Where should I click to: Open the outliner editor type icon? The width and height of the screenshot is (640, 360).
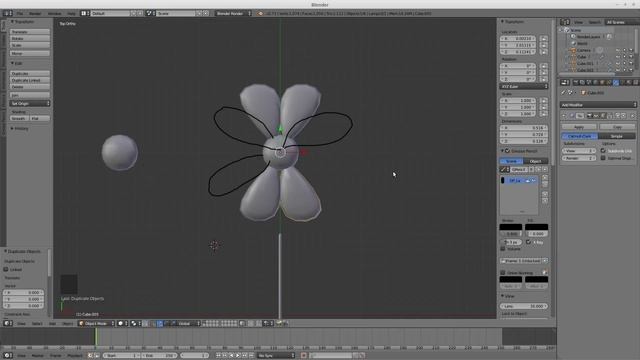[x=564, y=22]
